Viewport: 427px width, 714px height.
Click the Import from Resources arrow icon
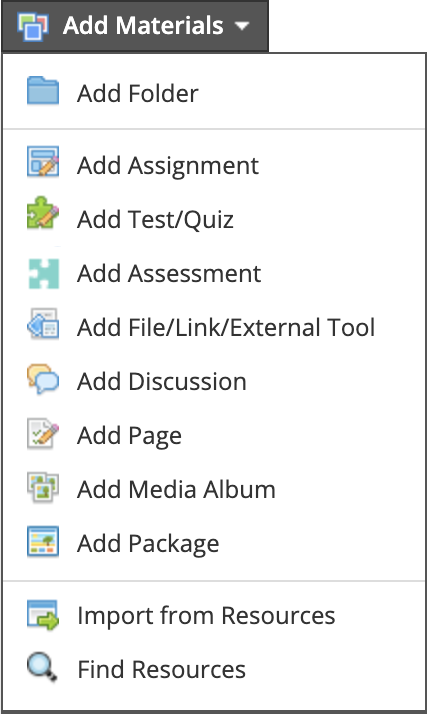pyautogui.click(x=43, y=615)
